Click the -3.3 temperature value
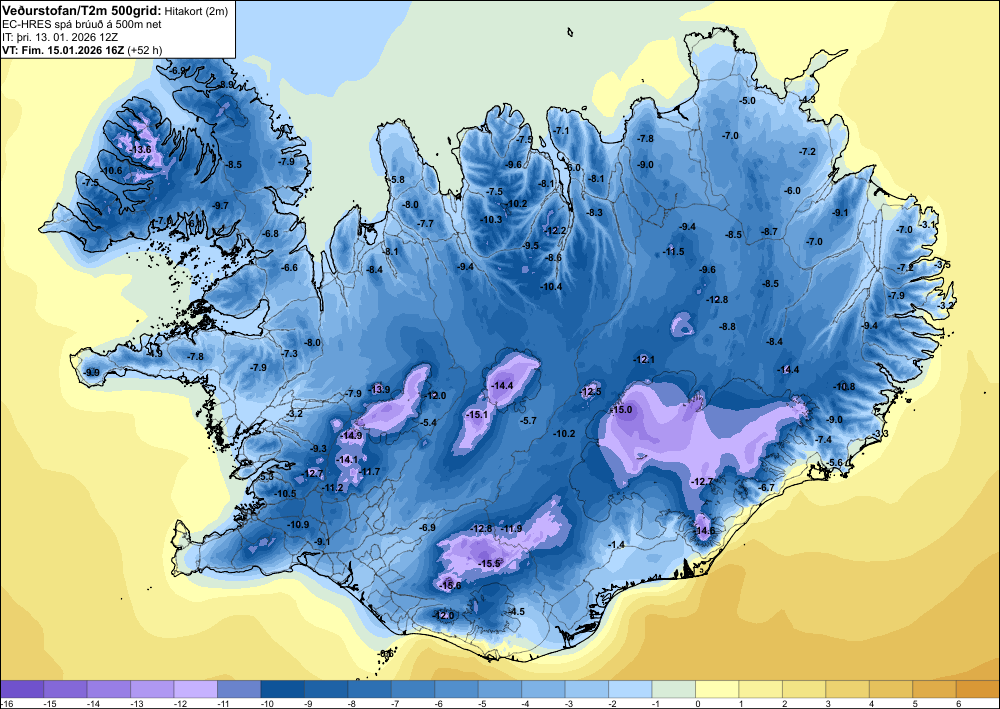 [881, 434]
